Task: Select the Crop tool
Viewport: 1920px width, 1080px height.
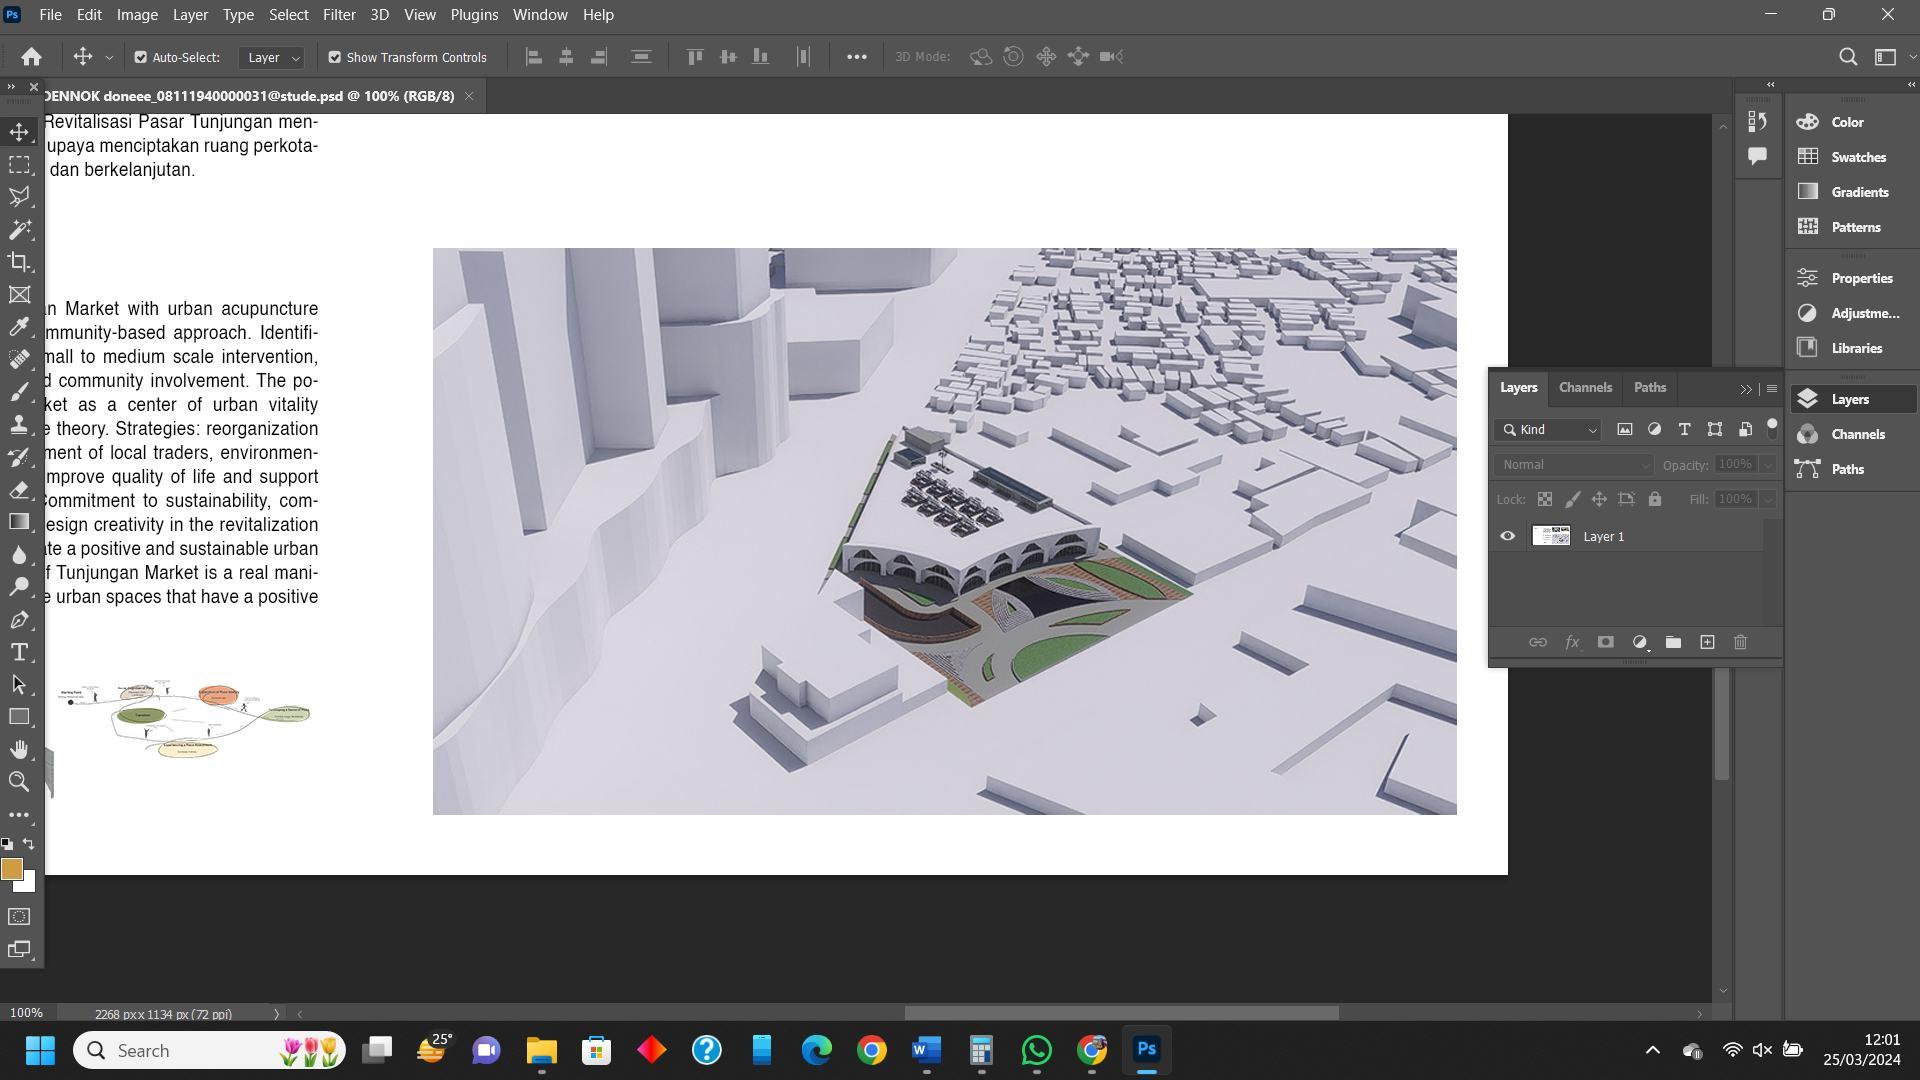Action: (19, 262)
